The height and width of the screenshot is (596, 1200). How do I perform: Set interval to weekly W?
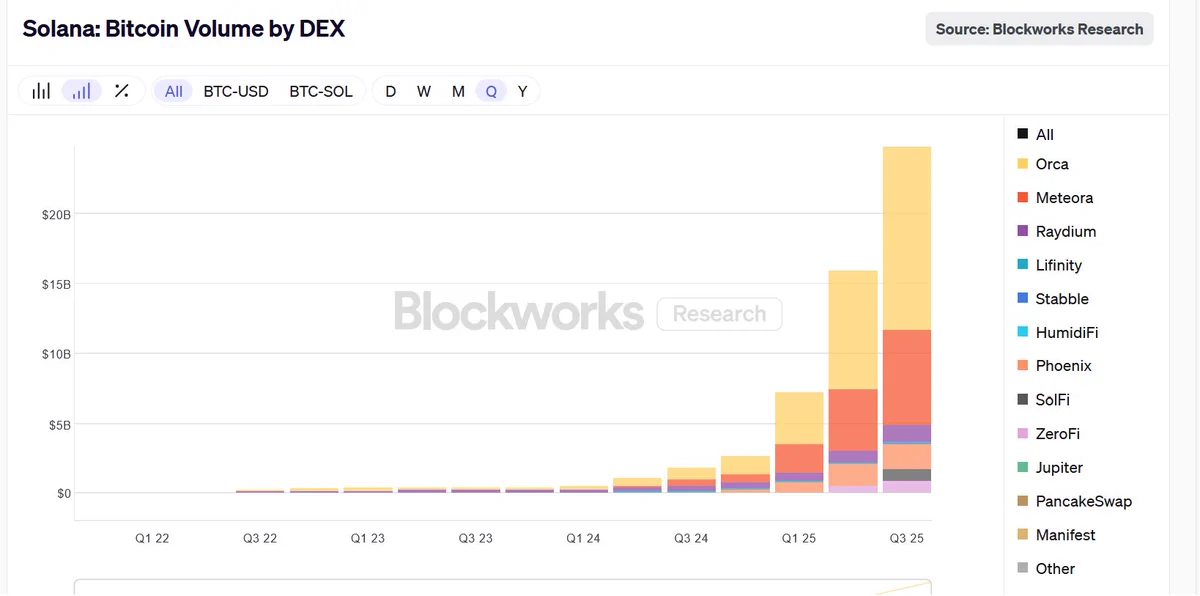coord(424,91)
